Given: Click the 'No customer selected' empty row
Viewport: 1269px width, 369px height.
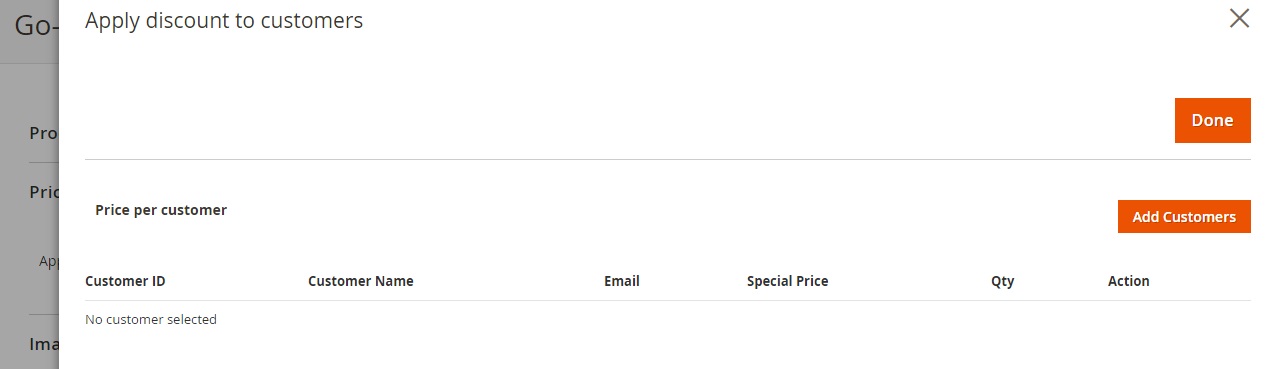Looking at the screenshot, I should pos(668,320).
